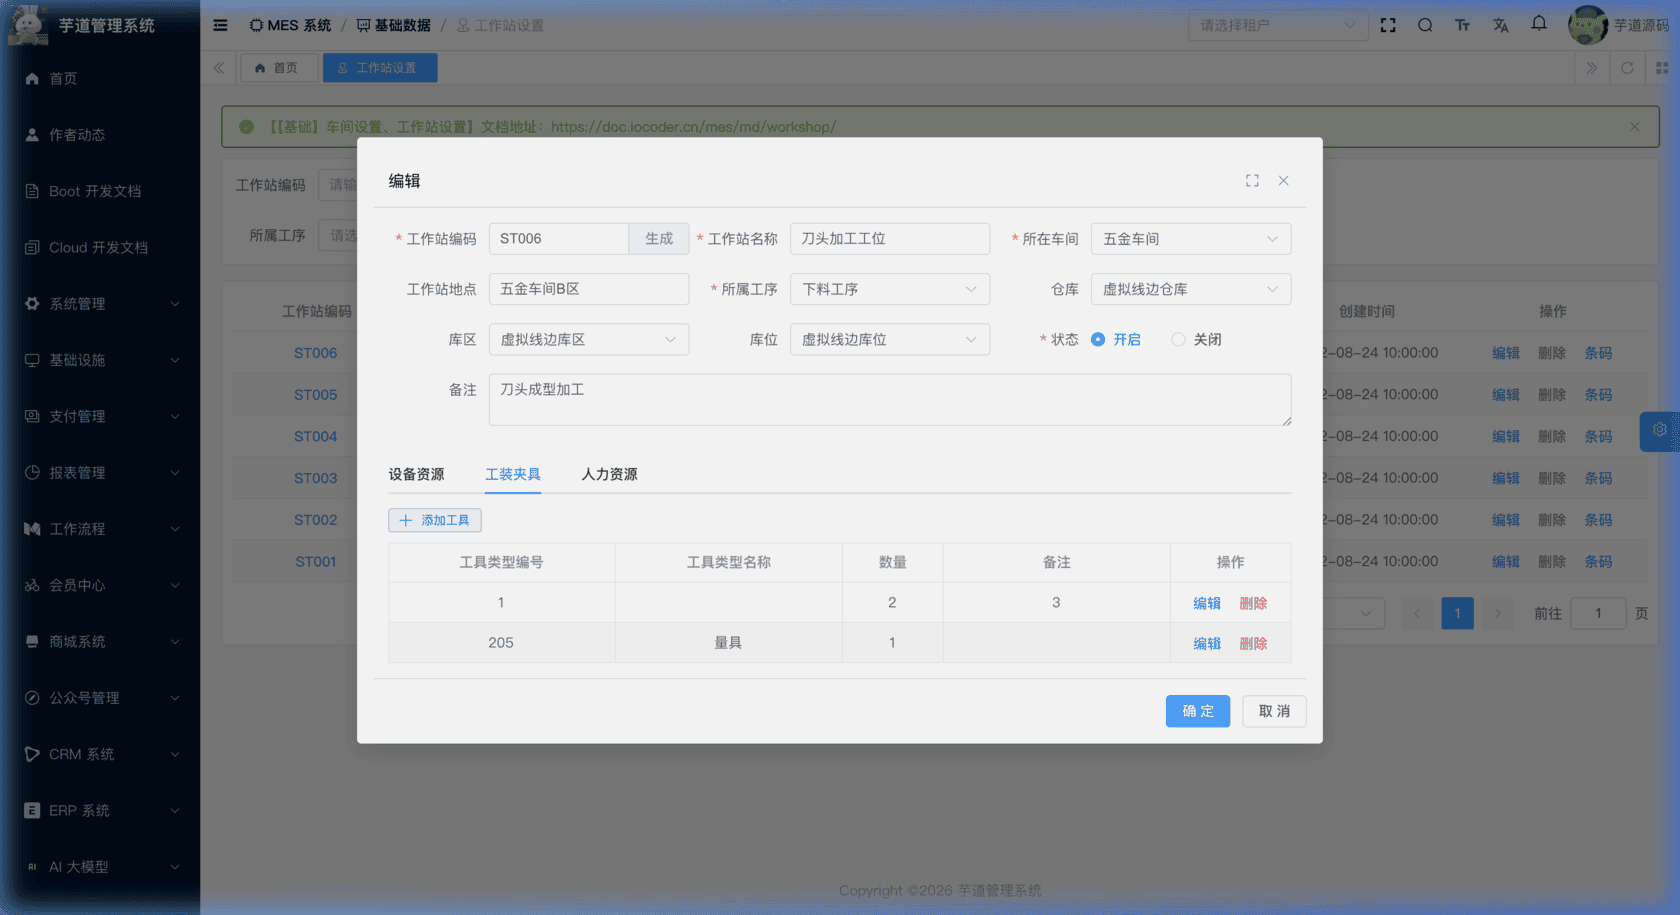Toggle the sidebar with the hamburger icon
1680x915 pixels.
[x=220, y=25]
